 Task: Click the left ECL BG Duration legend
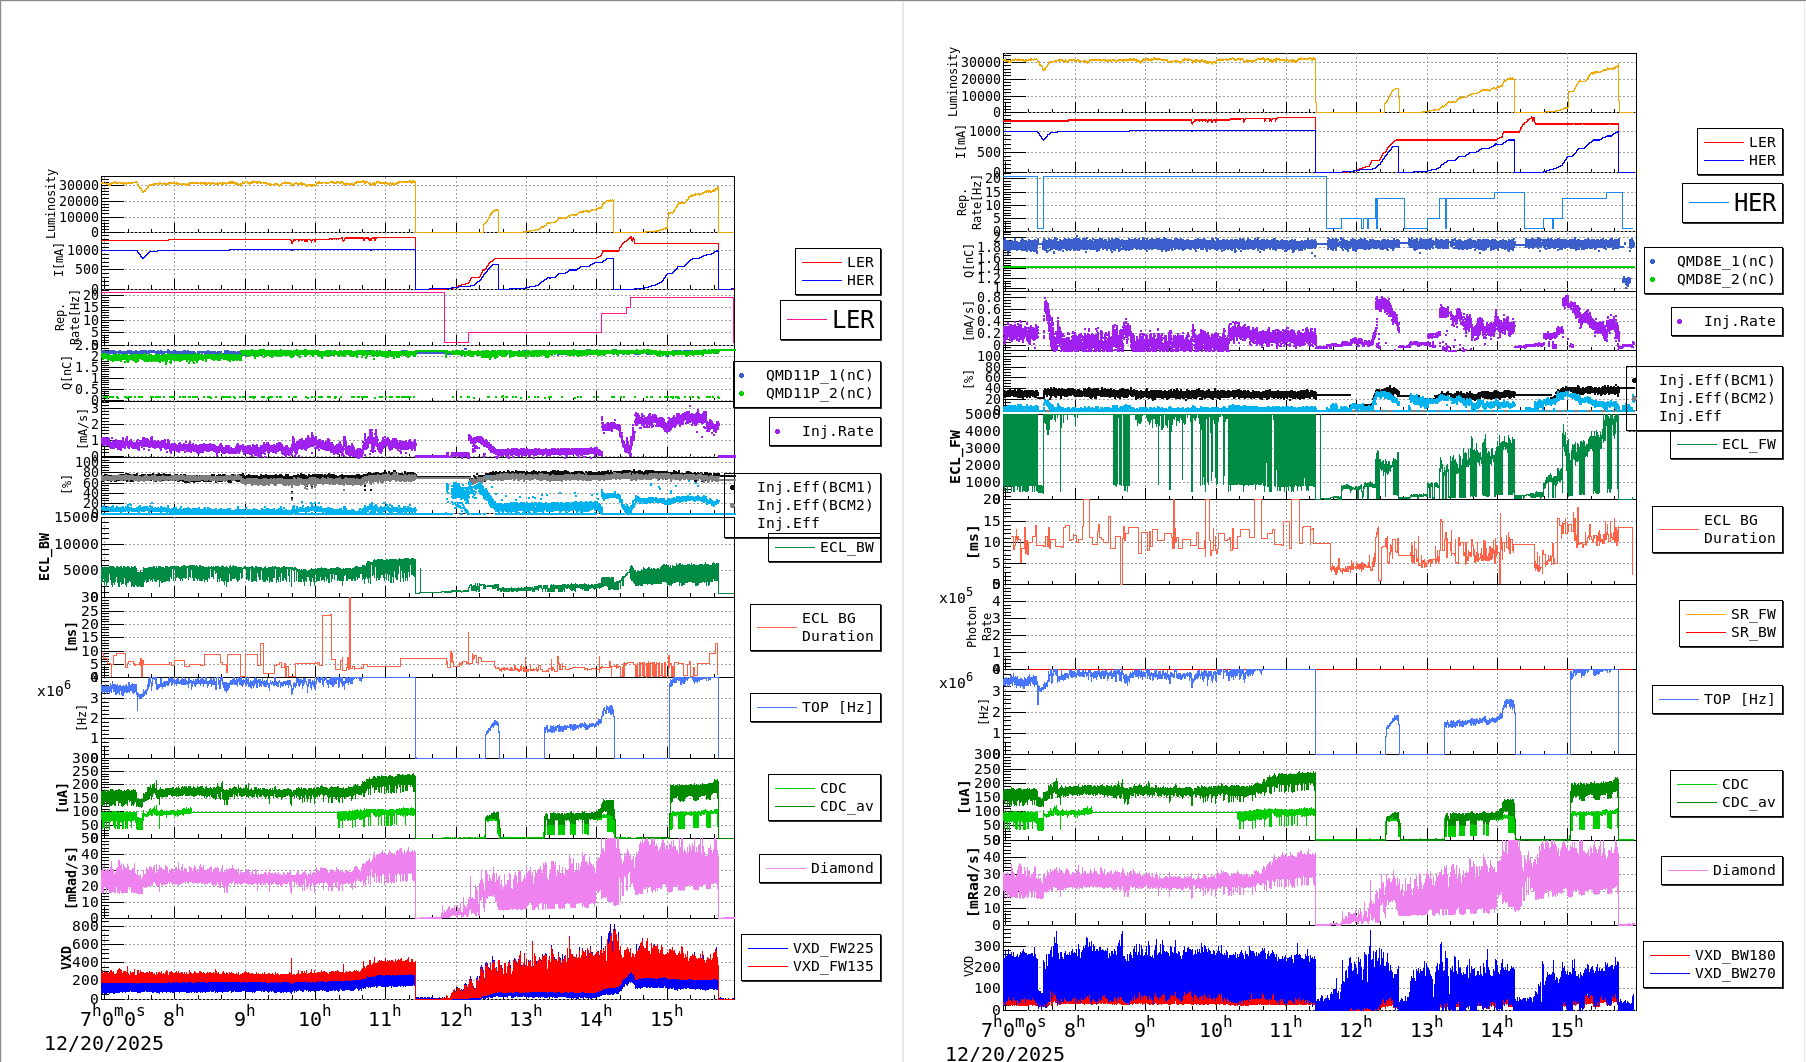coord(816,627)
